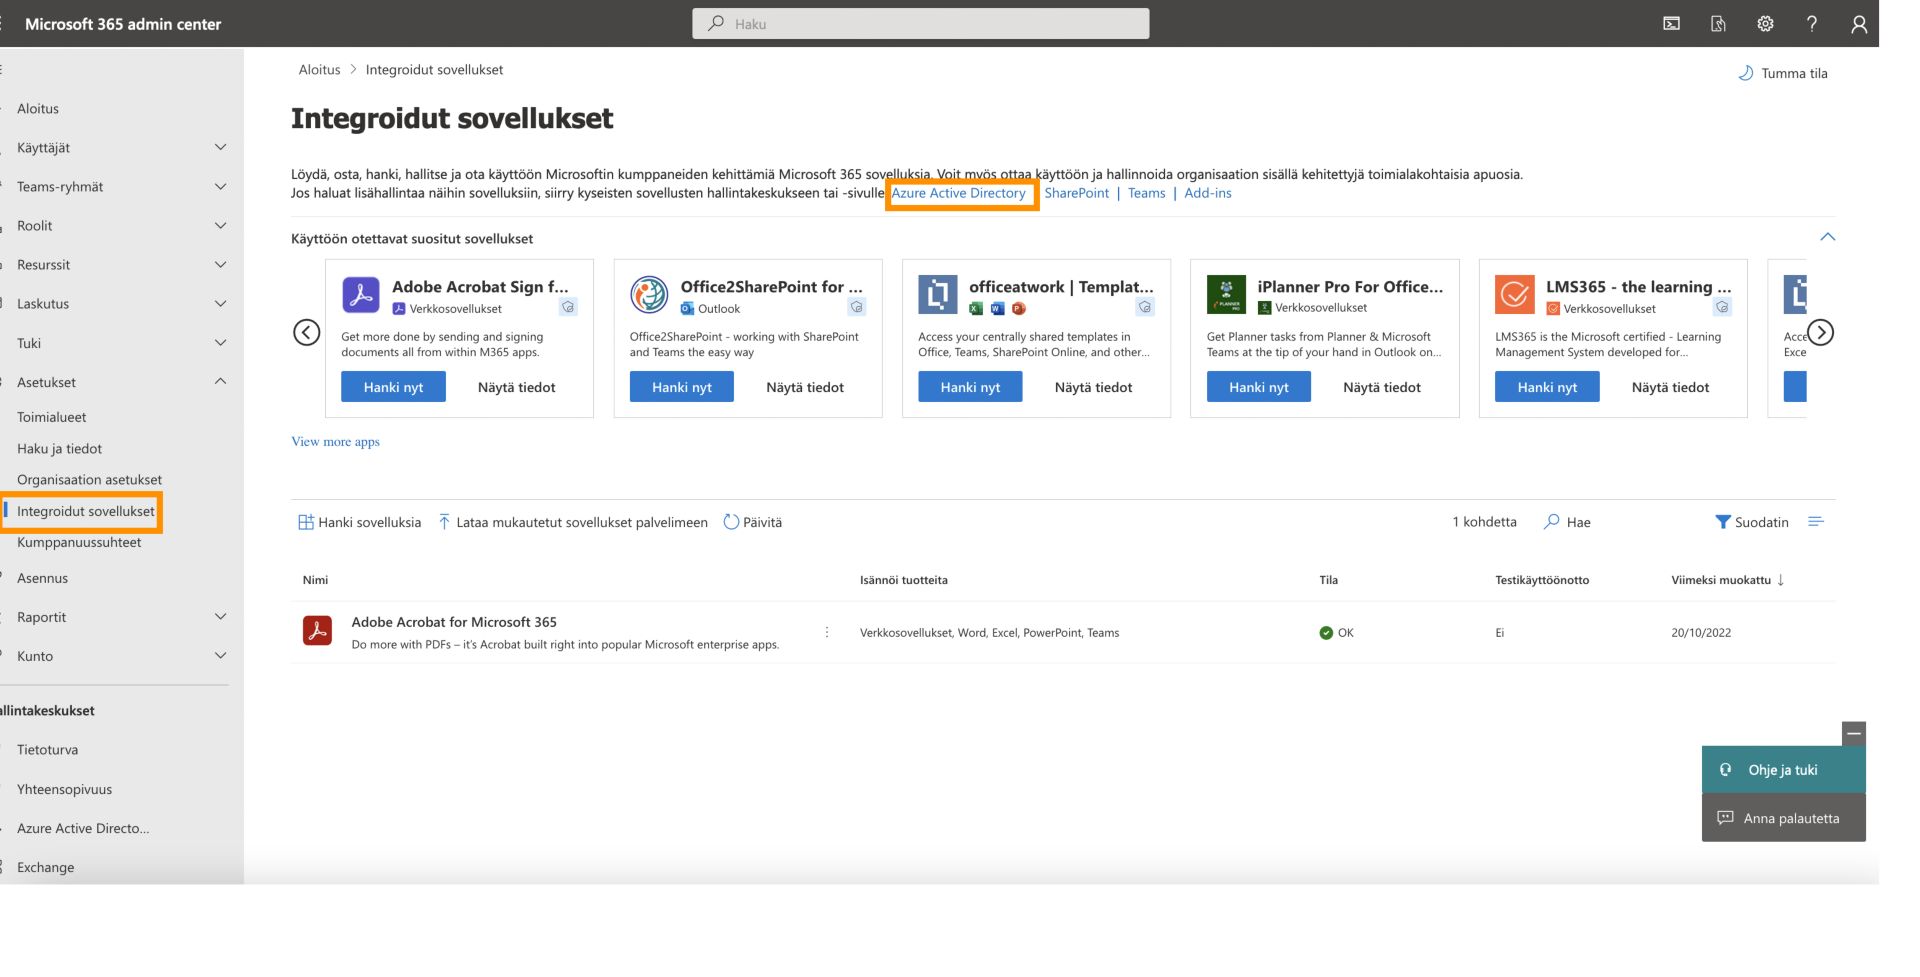This screenshot has height=977, width=1920.
Task: Collapse the suositut sovellukset section
Action: tap(1827, 237)
